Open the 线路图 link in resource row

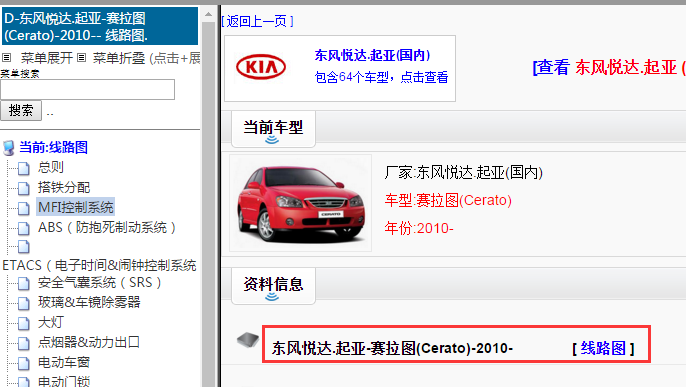click(x=603, y=348)
